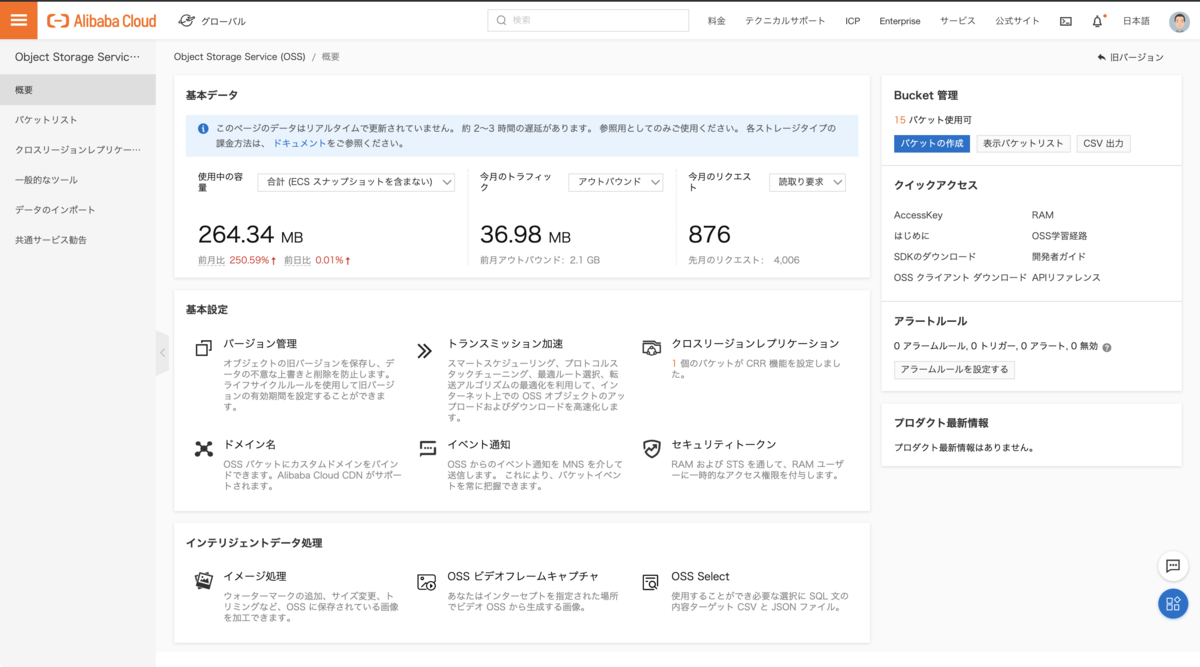Collapse the left sidebar panel handle
The width and height of the screenshot is (1200, 667).
click(x=163, y=352)
